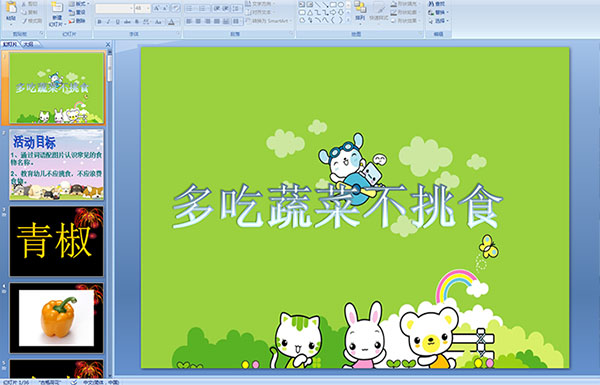
Task: Toggle Italic formatting
Action: (108, 22)
